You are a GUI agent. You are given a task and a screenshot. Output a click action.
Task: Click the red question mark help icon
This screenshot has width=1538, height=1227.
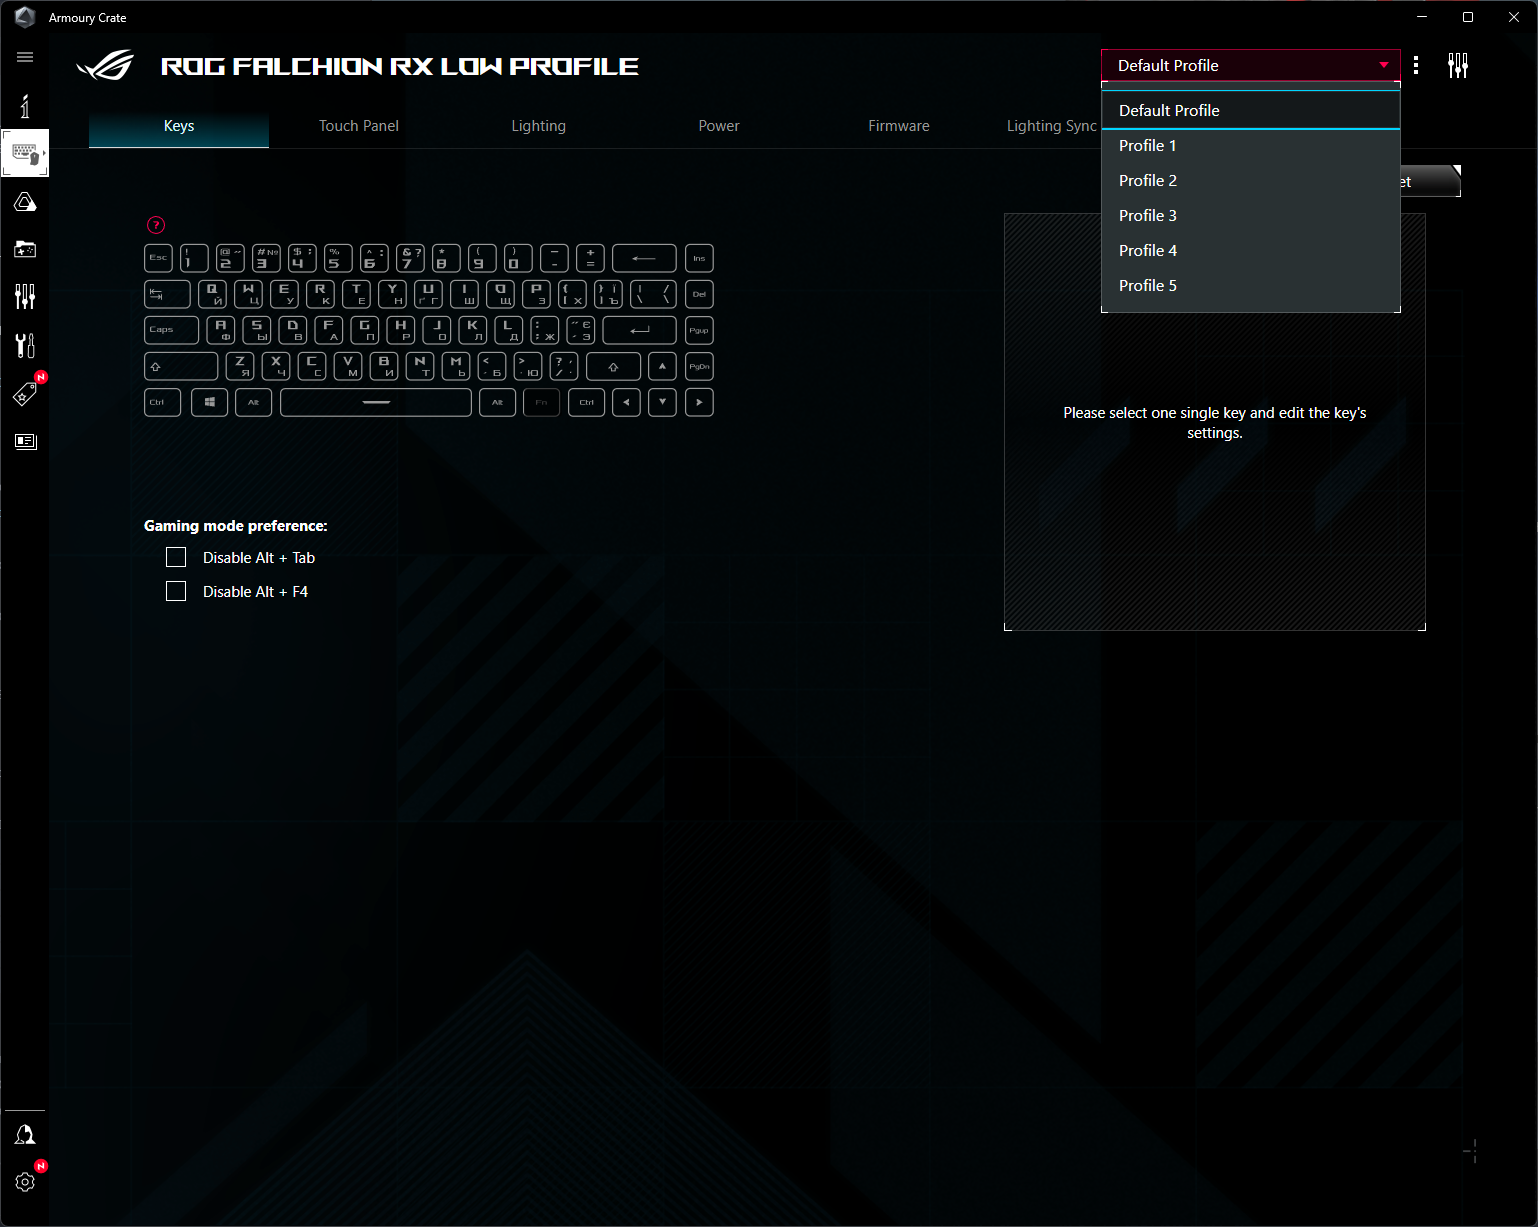point(156,225)
